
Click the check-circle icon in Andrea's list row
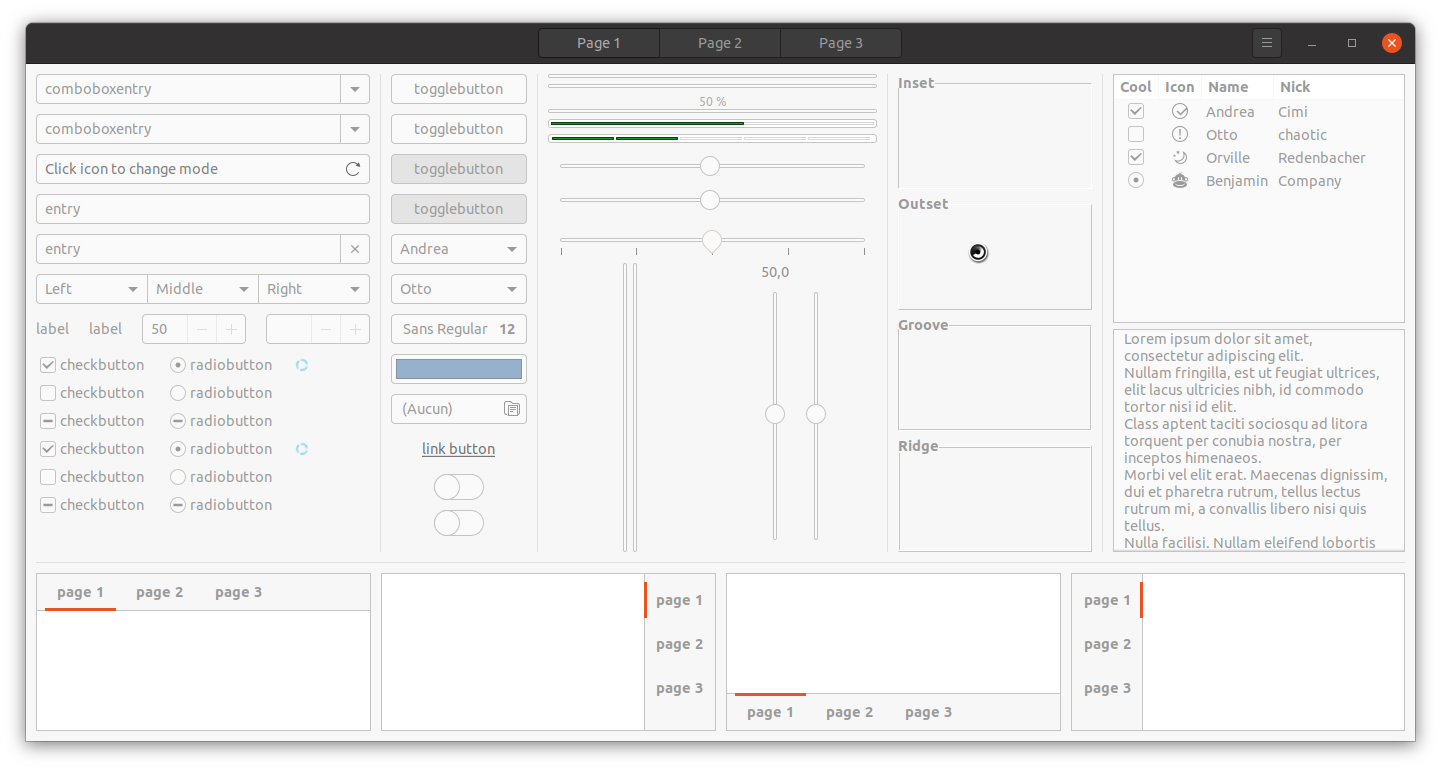click(x=1180, y=111)
